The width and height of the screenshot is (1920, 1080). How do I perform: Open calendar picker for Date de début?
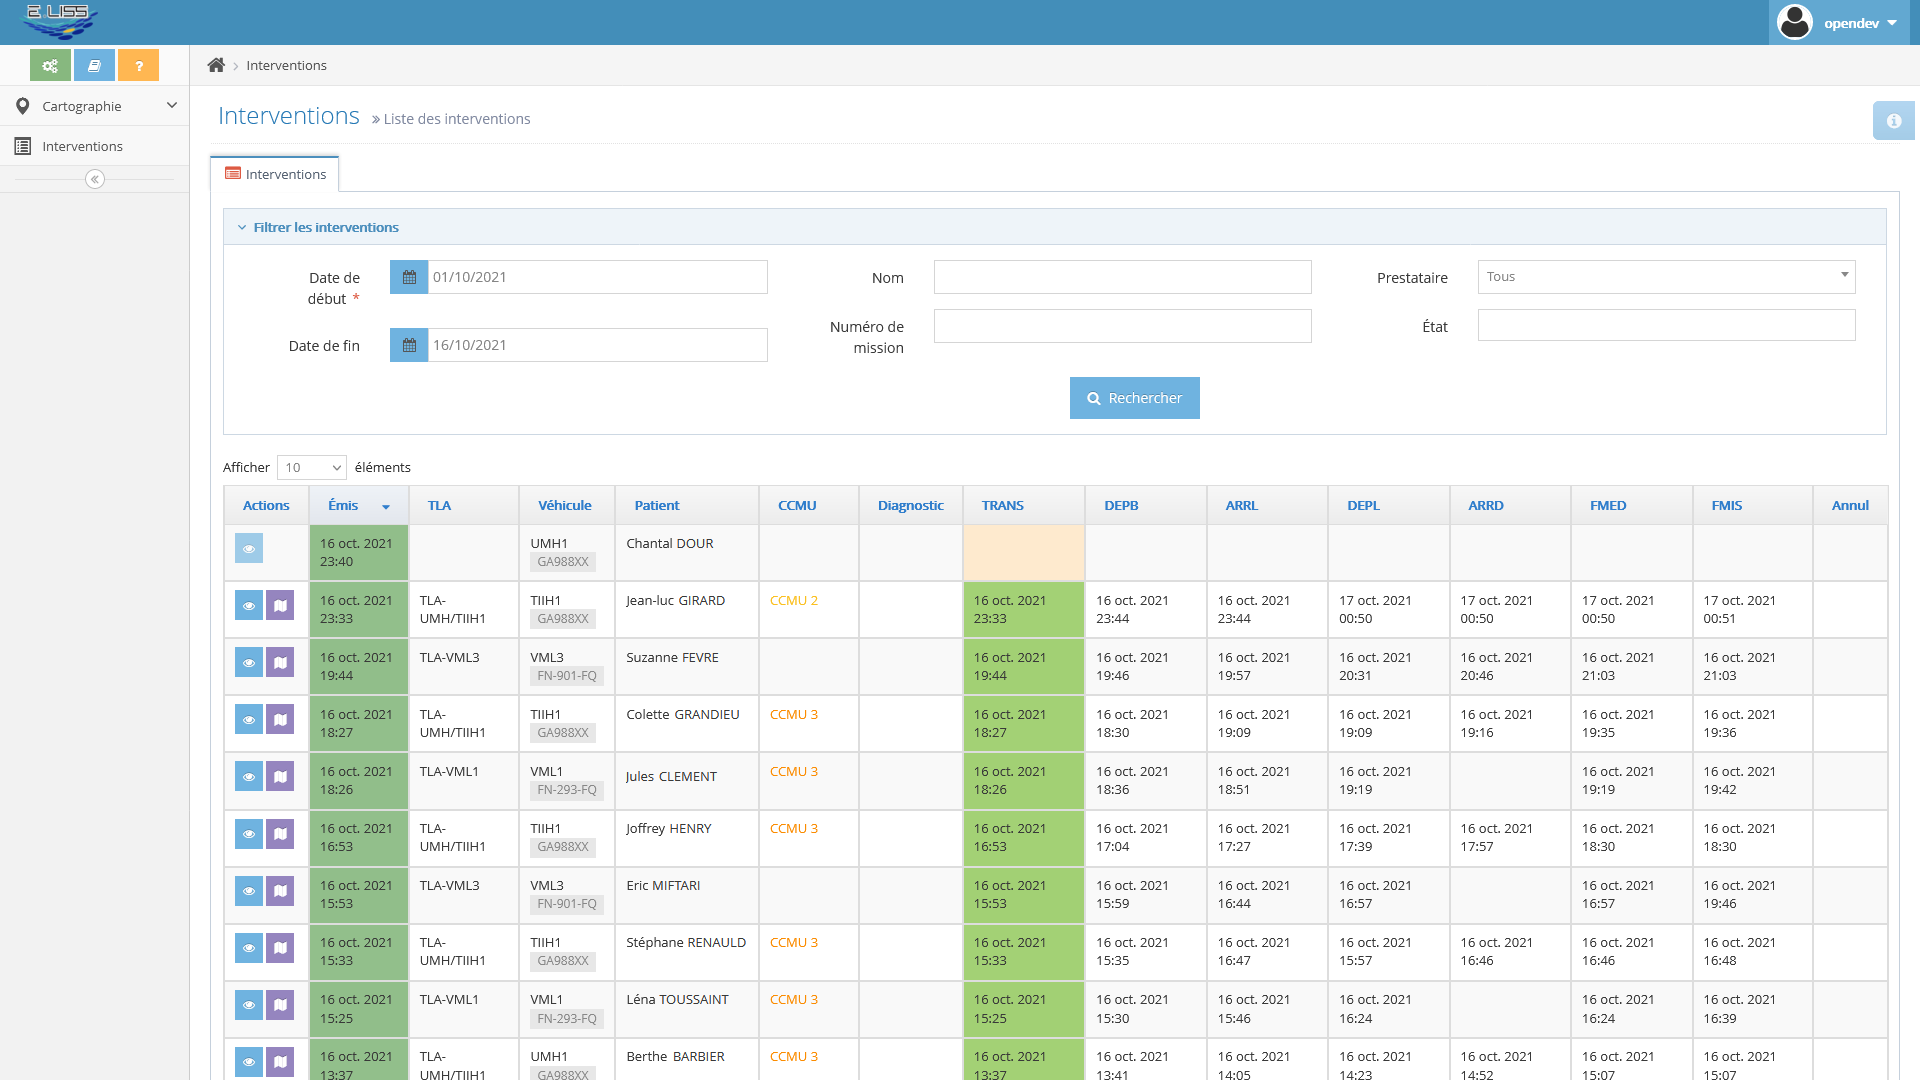(x=409, y=277)
